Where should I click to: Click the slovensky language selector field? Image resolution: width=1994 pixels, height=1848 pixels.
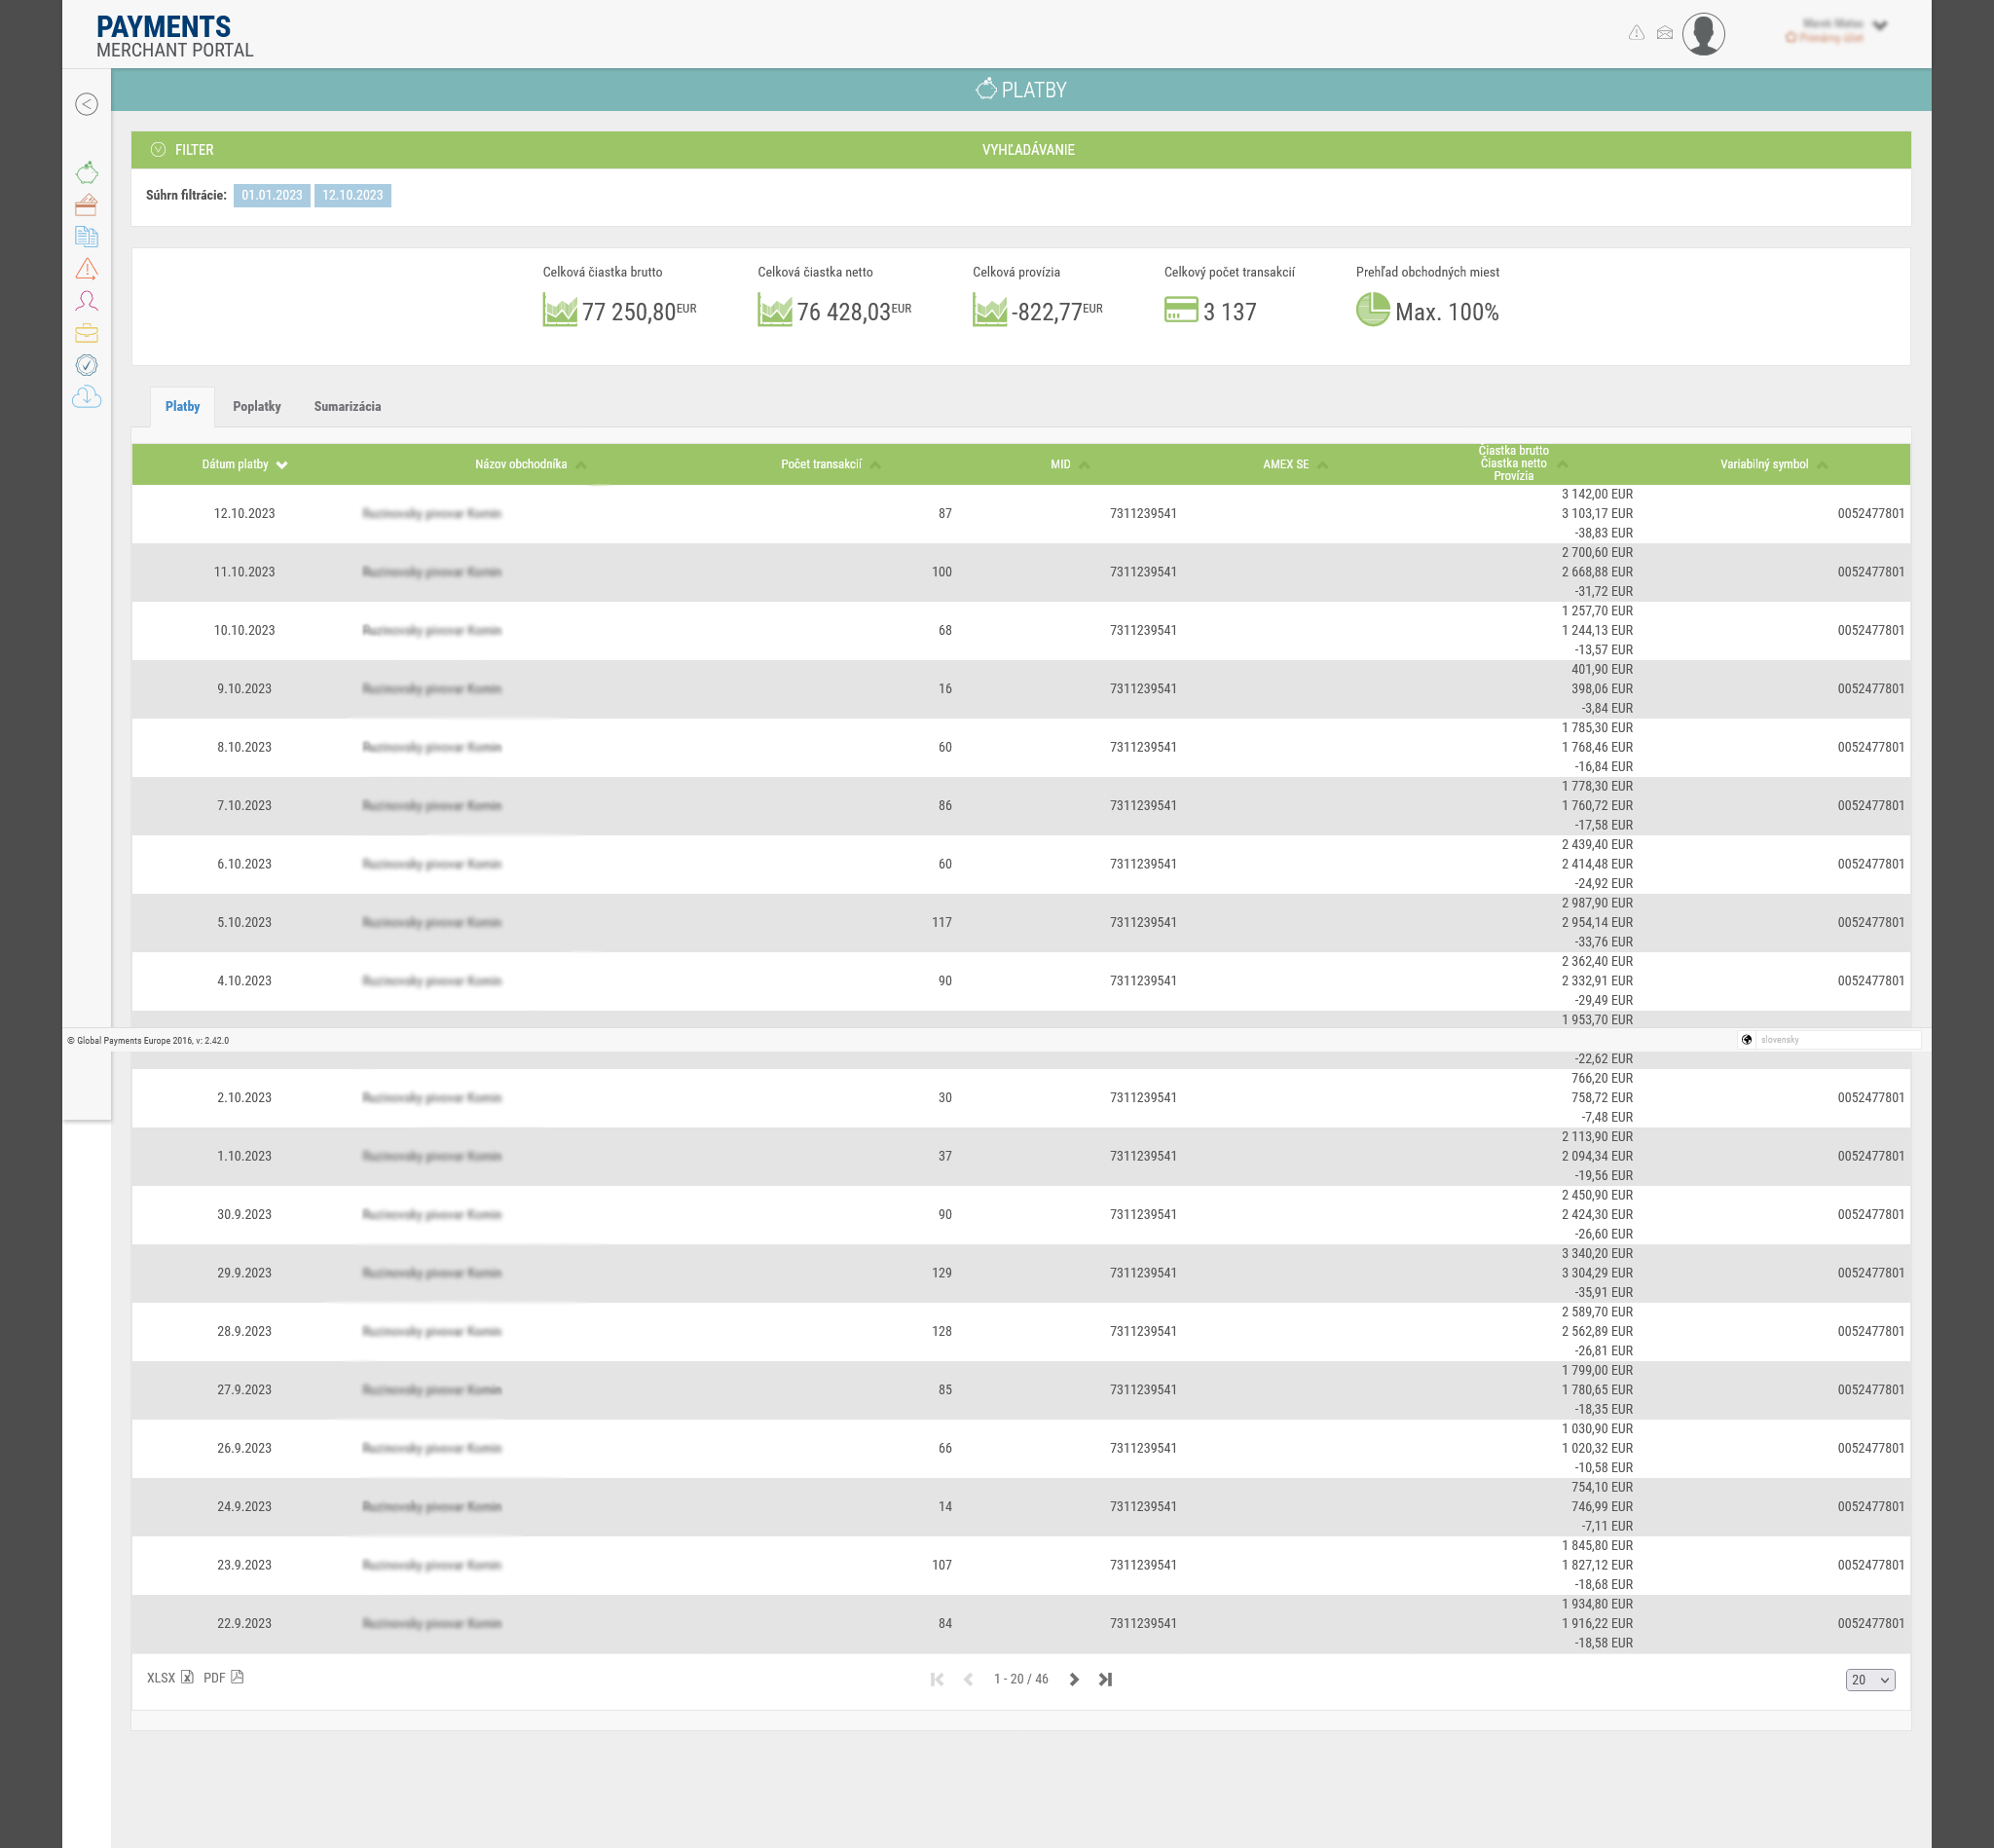pos(1836,1040)
